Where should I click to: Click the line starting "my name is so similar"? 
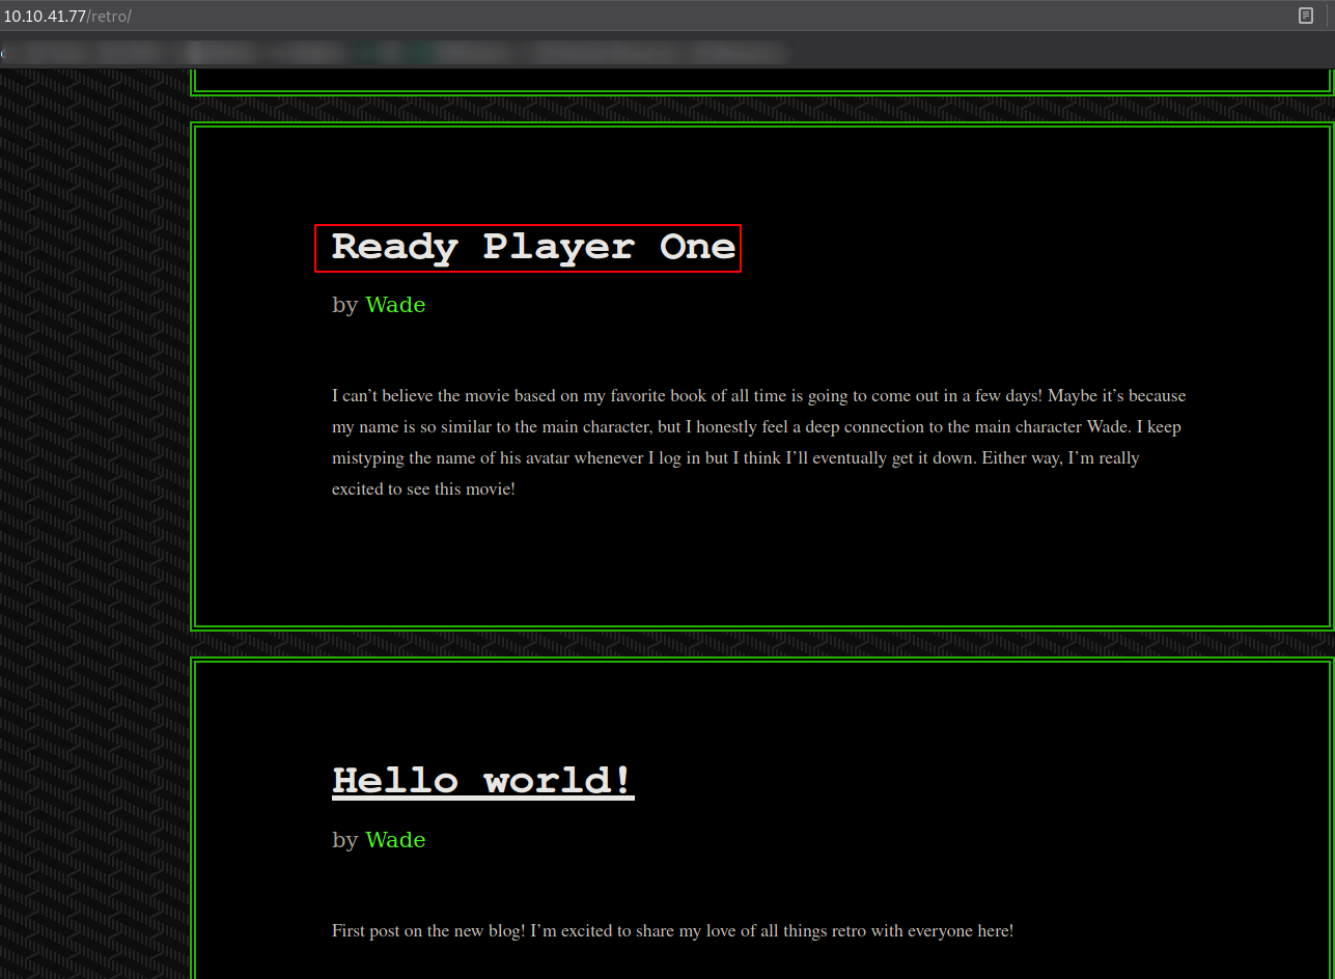[x=756, y=427]
